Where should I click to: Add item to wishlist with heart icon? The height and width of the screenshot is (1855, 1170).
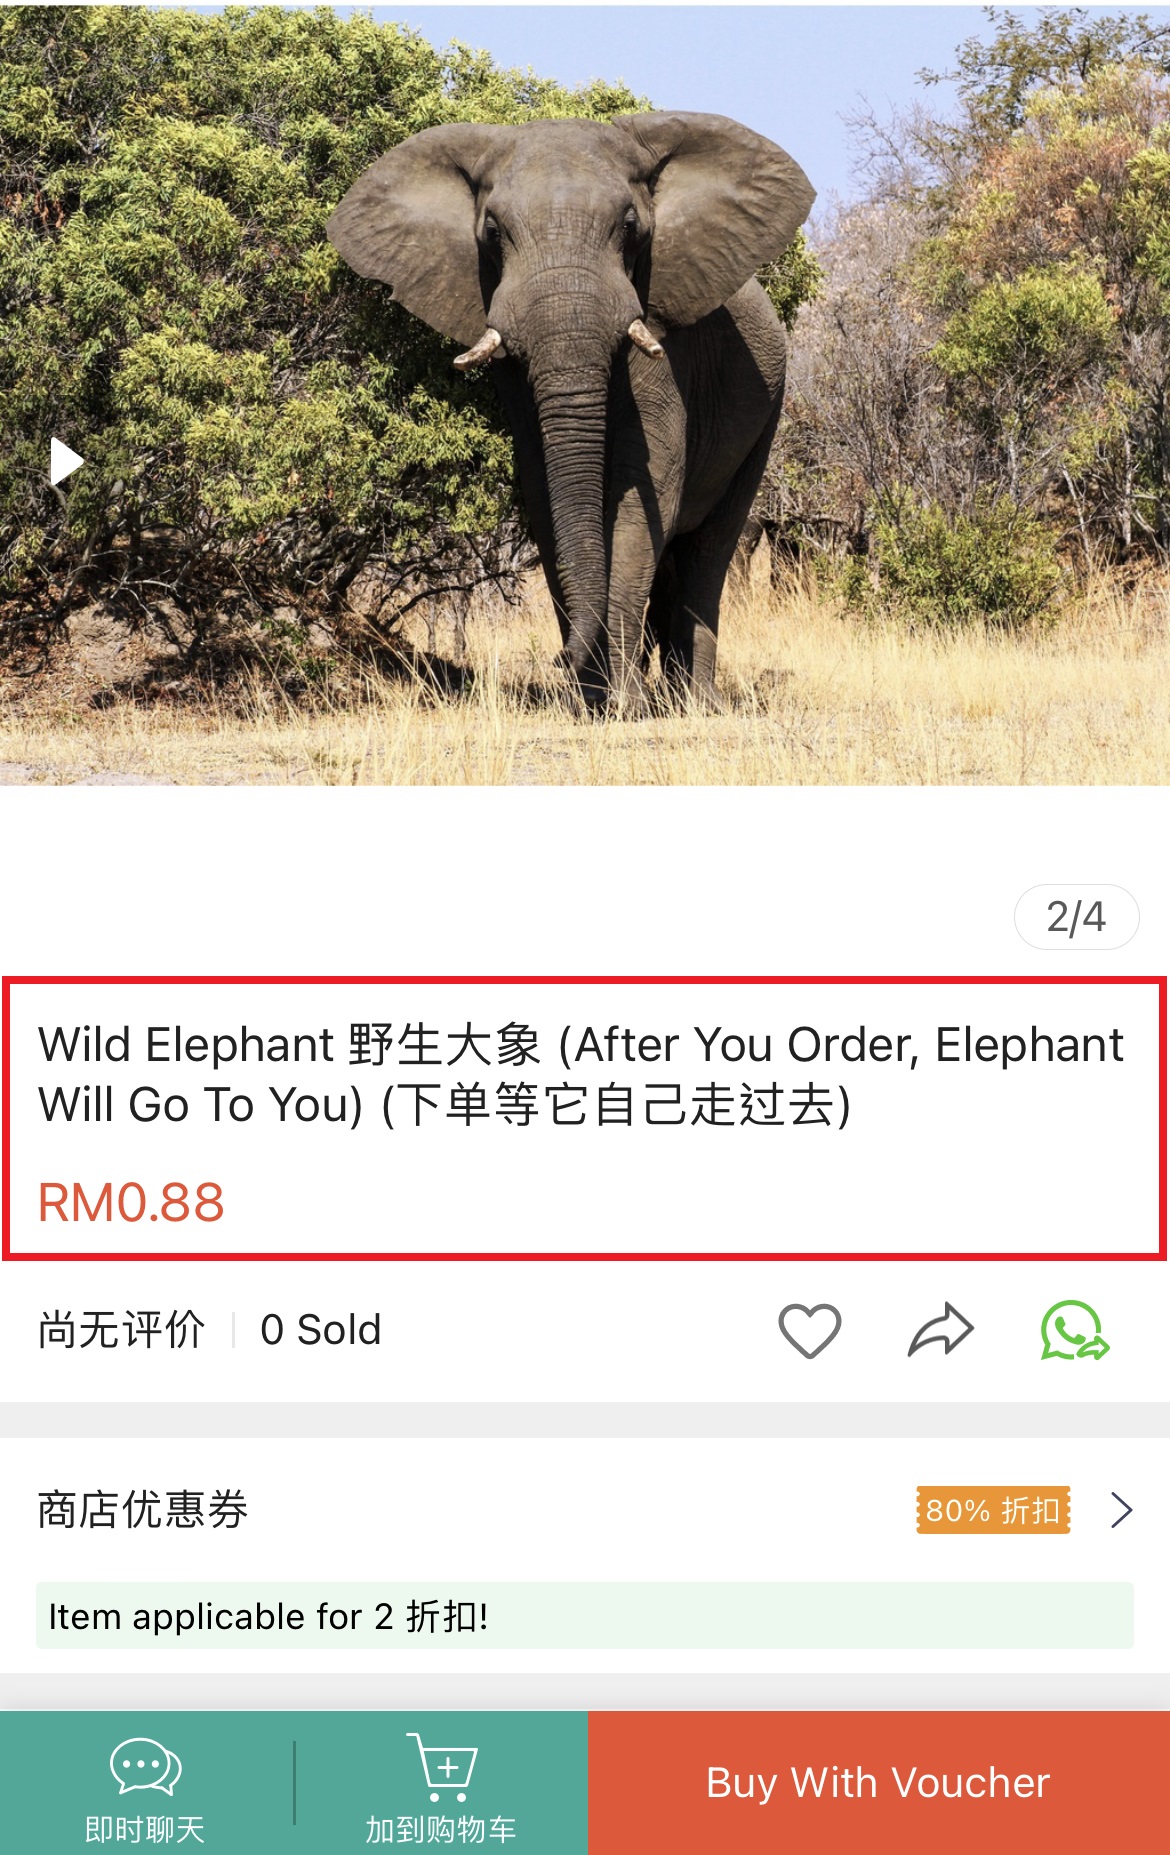[x=810, y=1331]
